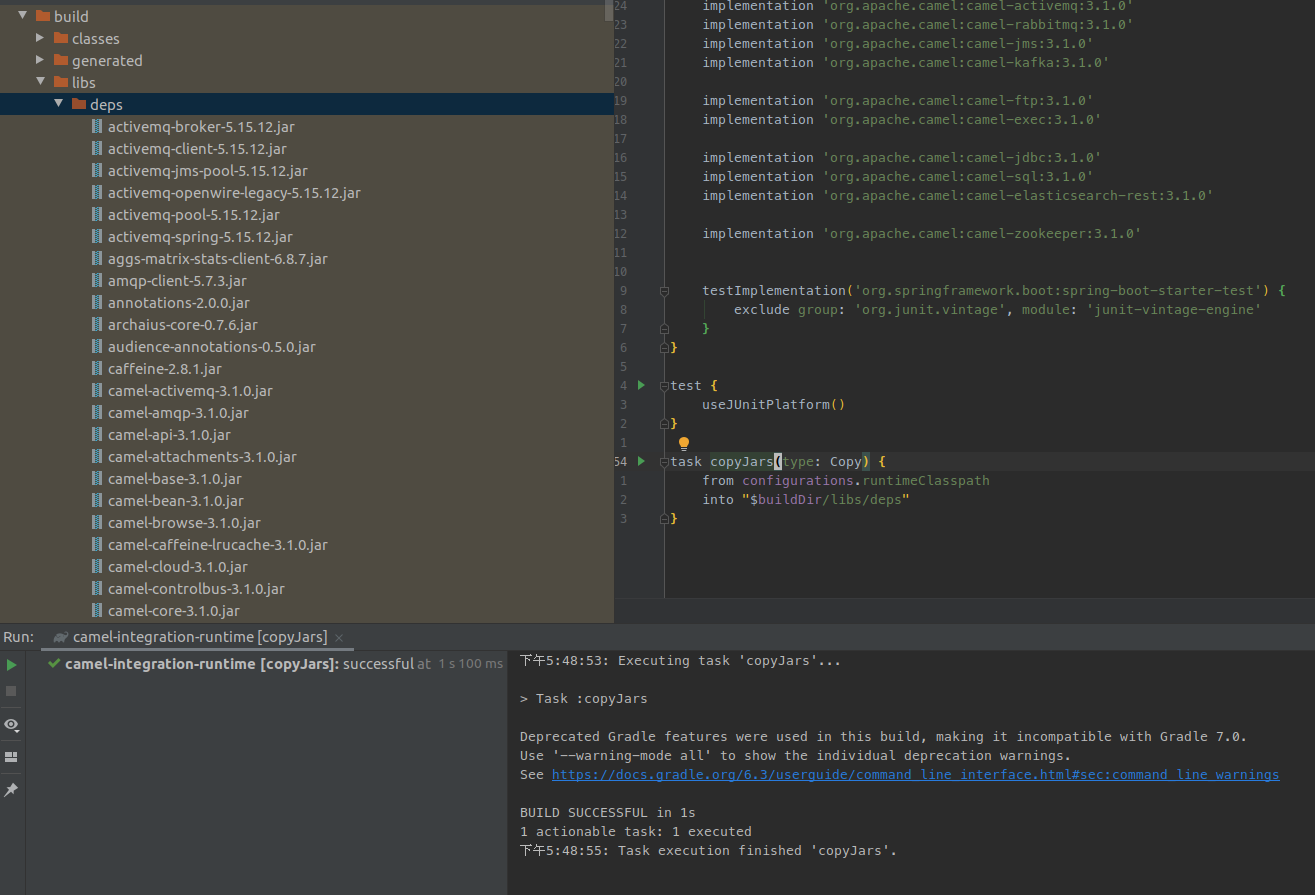Close the copyJars run tab

[x=336, y=636]
